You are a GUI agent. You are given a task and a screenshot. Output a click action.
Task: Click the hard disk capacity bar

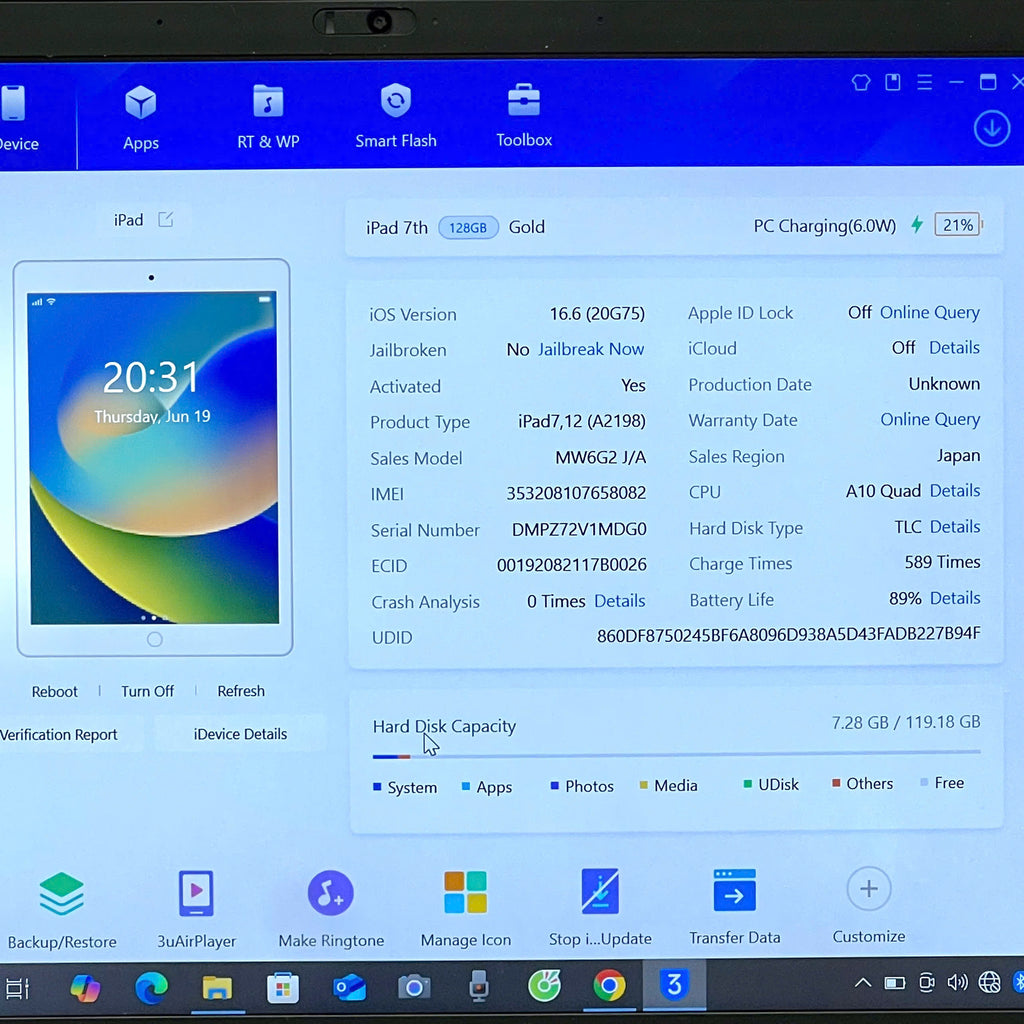click(677, 755)
